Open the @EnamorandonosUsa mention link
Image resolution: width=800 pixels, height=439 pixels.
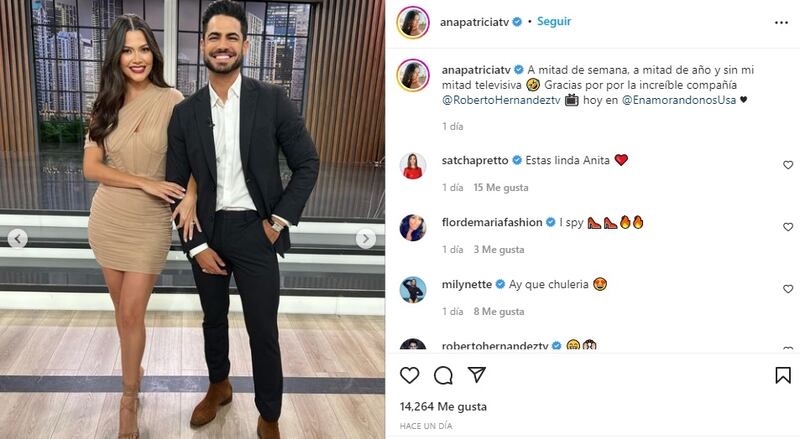point(679,100)
